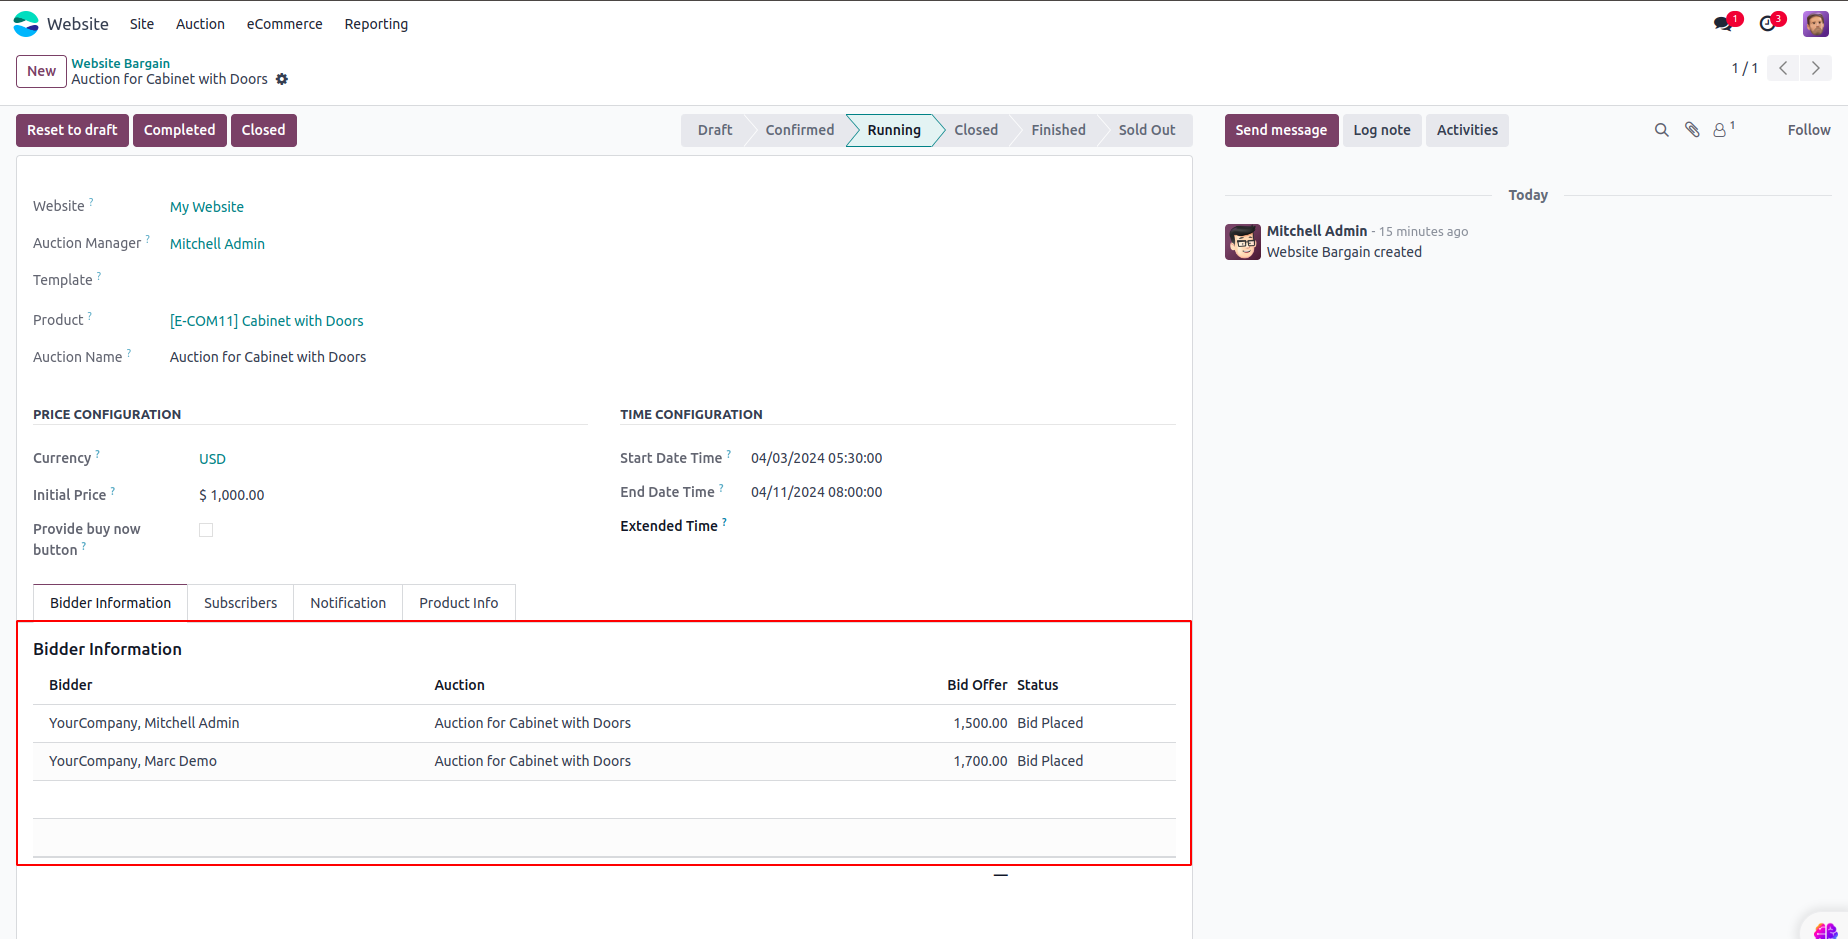Click the 1,500.00 bid offer cell
This screenshot has height=939, width=1848.
point(980,723)
